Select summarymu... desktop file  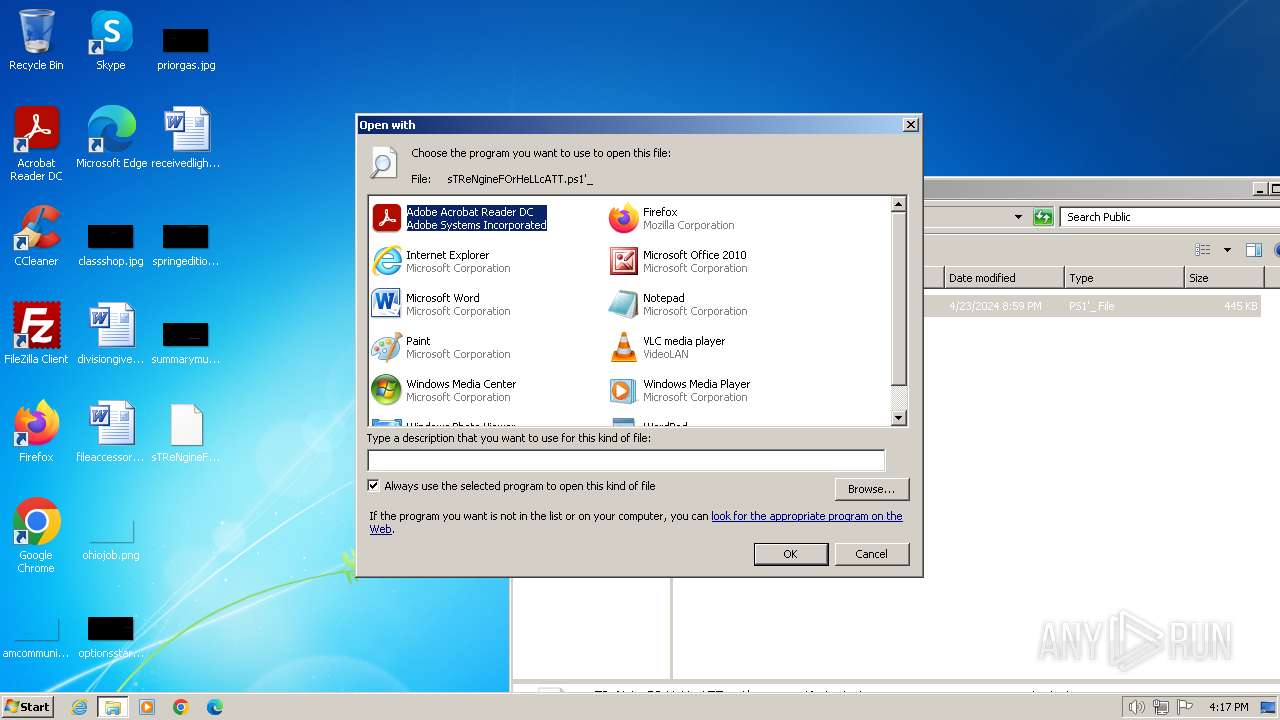pos(186,342)
